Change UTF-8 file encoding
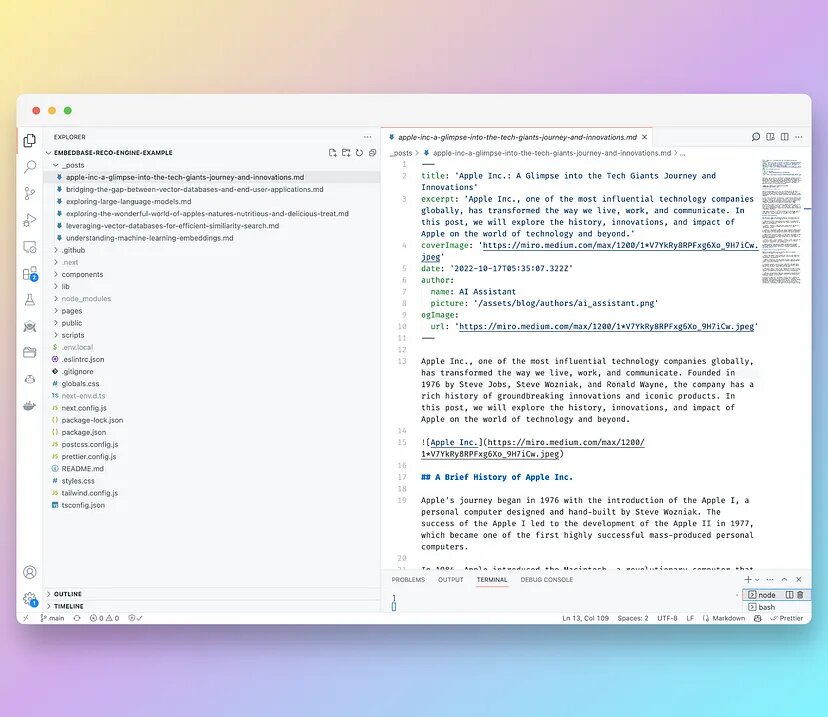Viewport: 828px width, 717px height. 667,618
